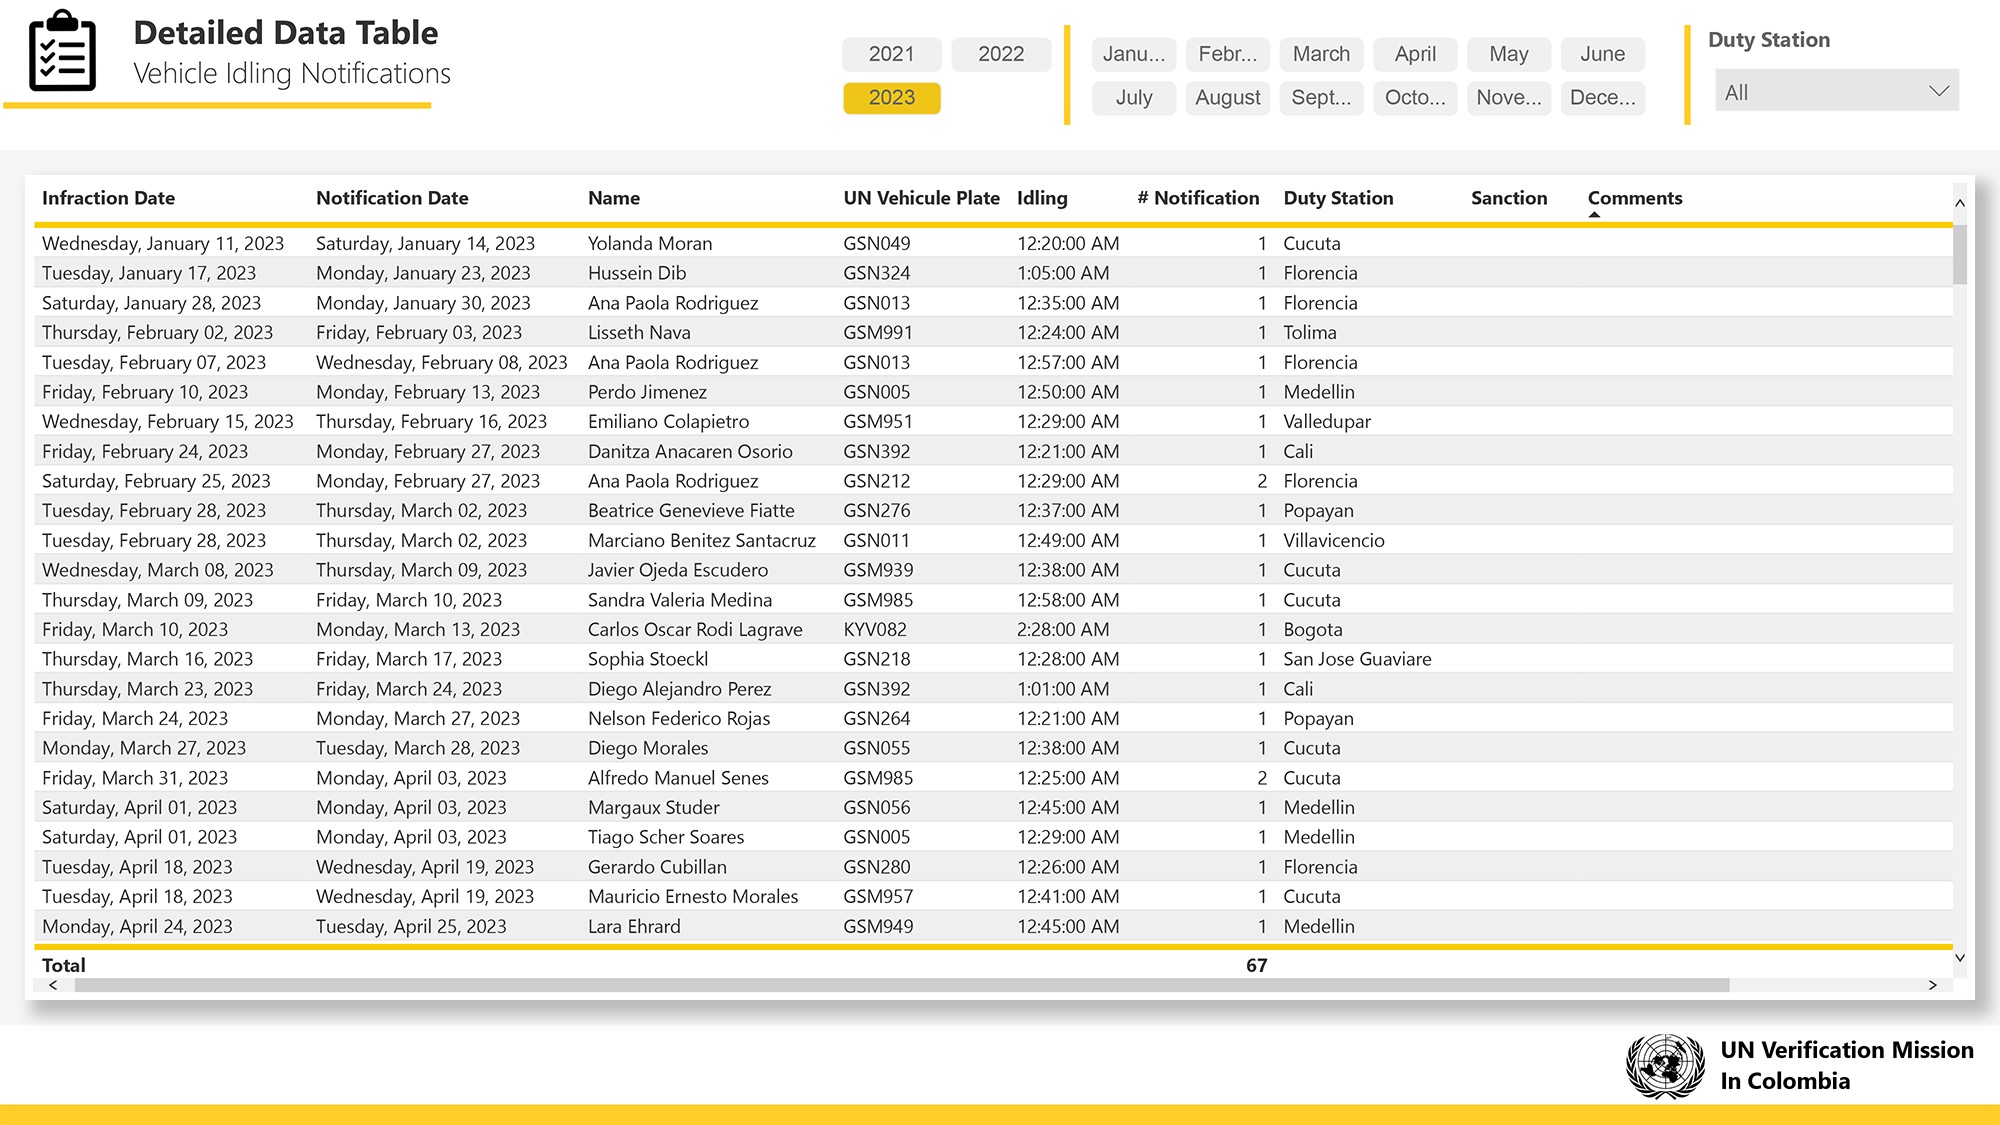Image resolution: width=2000 pixels, height=1125 pixels.
Task: Click the Tolima duty station cell
Action: coord(1310,332)
